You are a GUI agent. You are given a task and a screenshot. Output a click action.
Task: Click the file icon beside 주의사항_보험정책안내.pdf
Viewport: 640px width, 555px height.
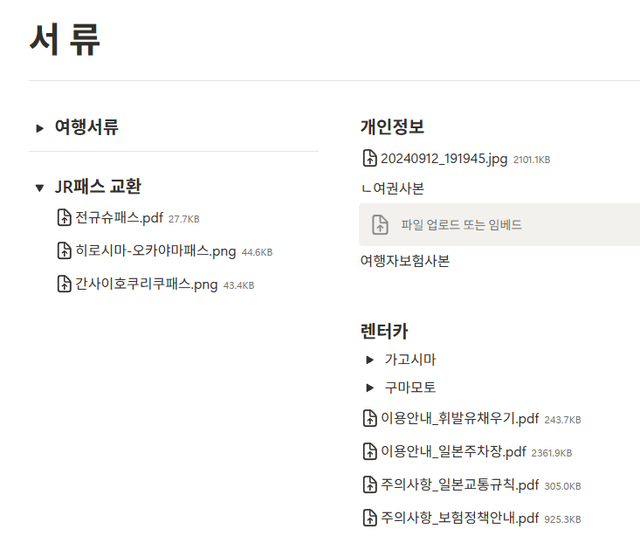[x=369, y=518]
